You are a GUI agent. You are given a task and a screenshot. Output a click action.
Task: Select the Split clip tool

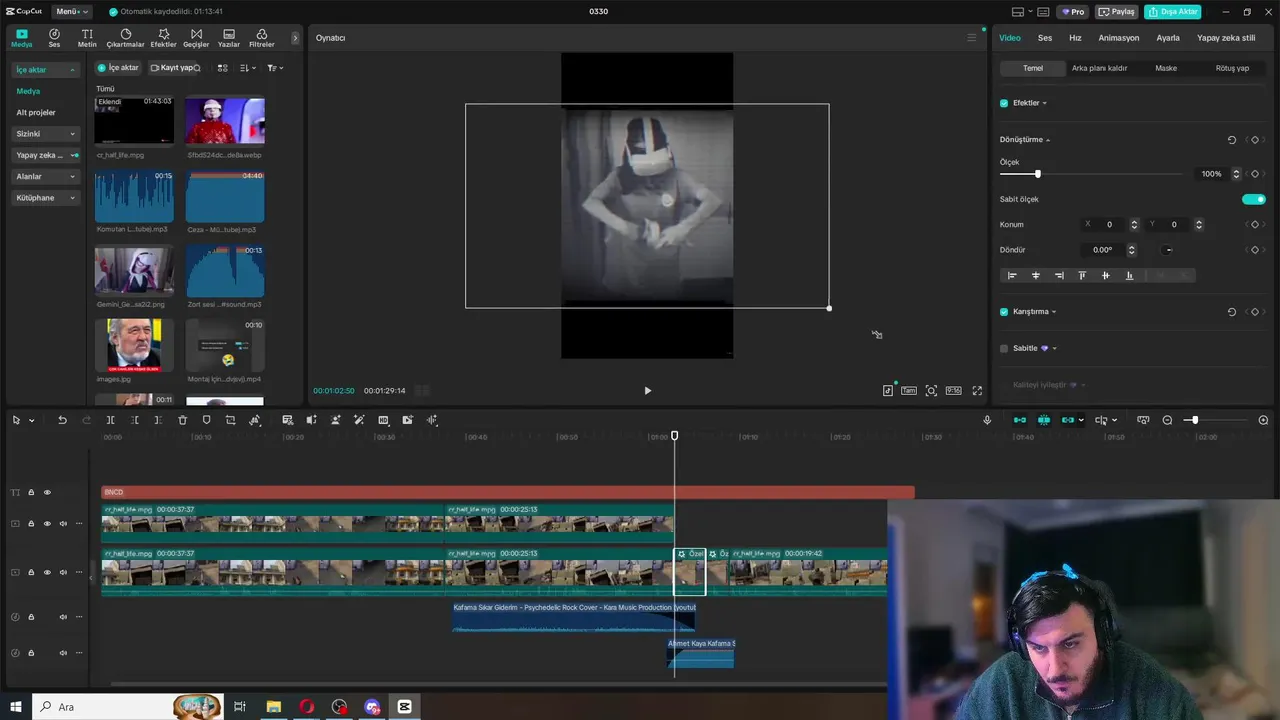(x=110, y=420)
